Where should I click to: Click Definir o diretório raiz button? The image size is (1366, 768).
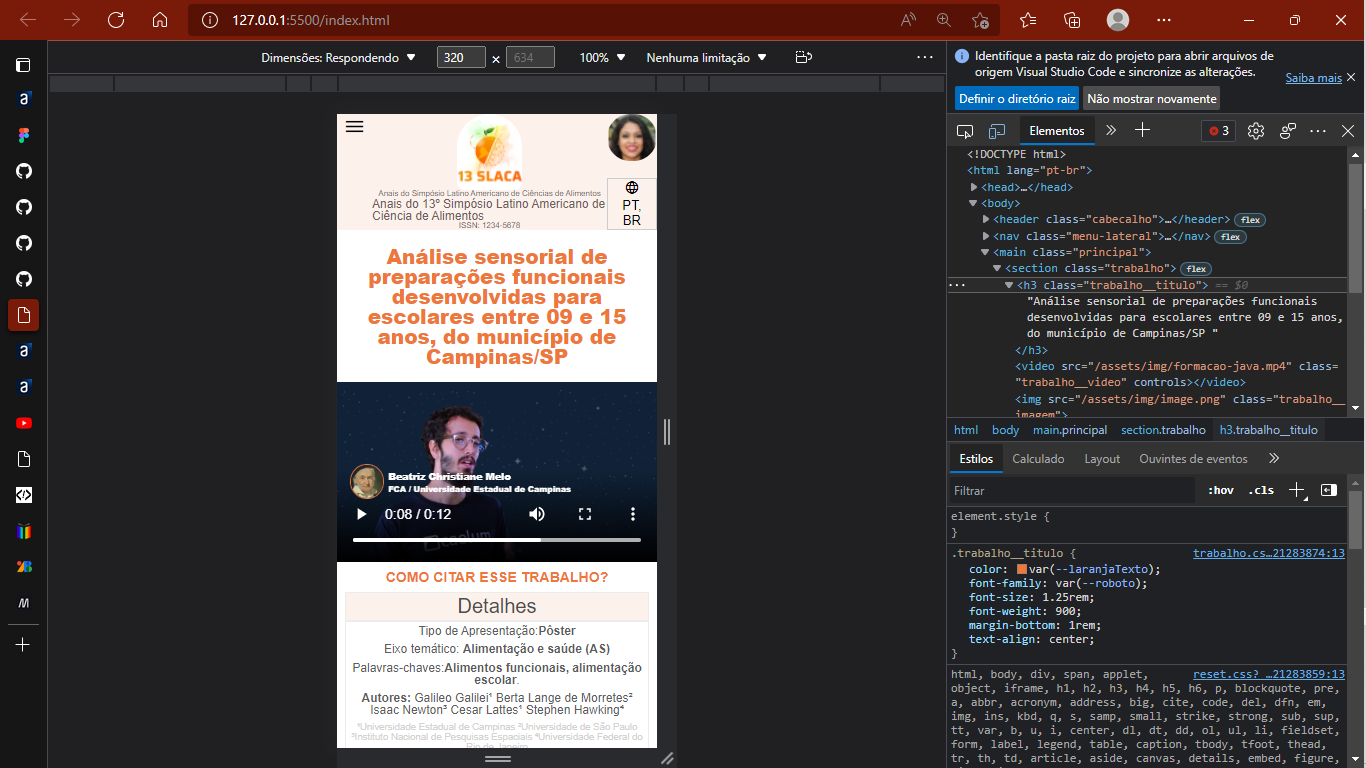1017,99
